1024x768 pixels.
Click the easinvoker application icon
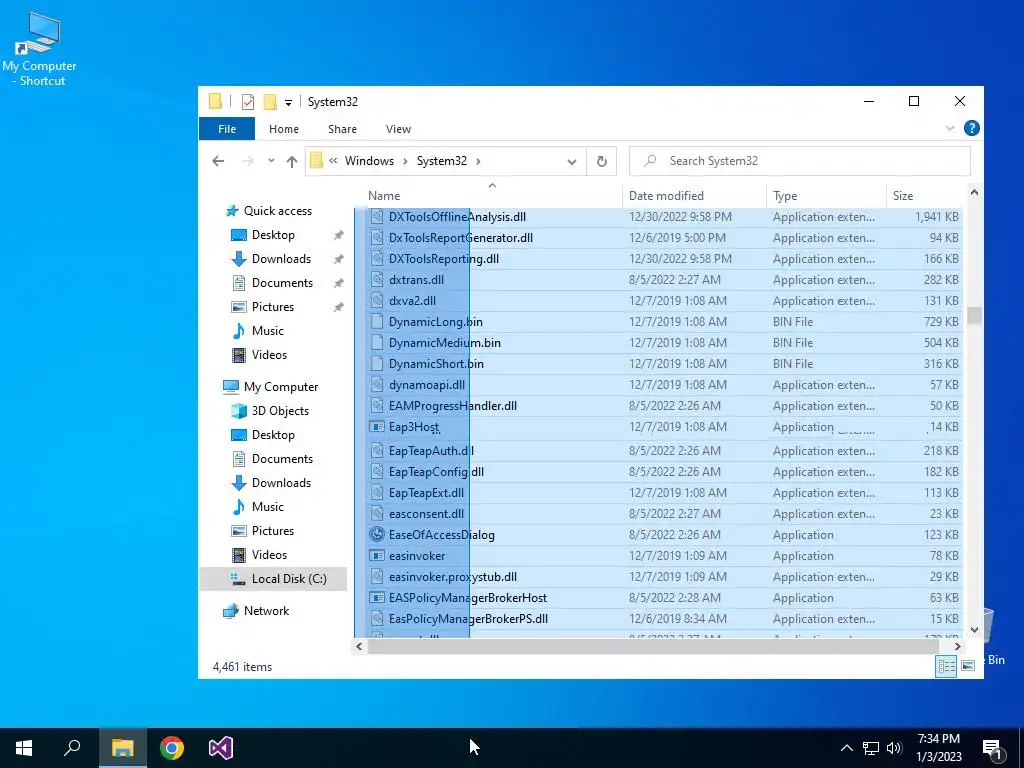(377, 556)
